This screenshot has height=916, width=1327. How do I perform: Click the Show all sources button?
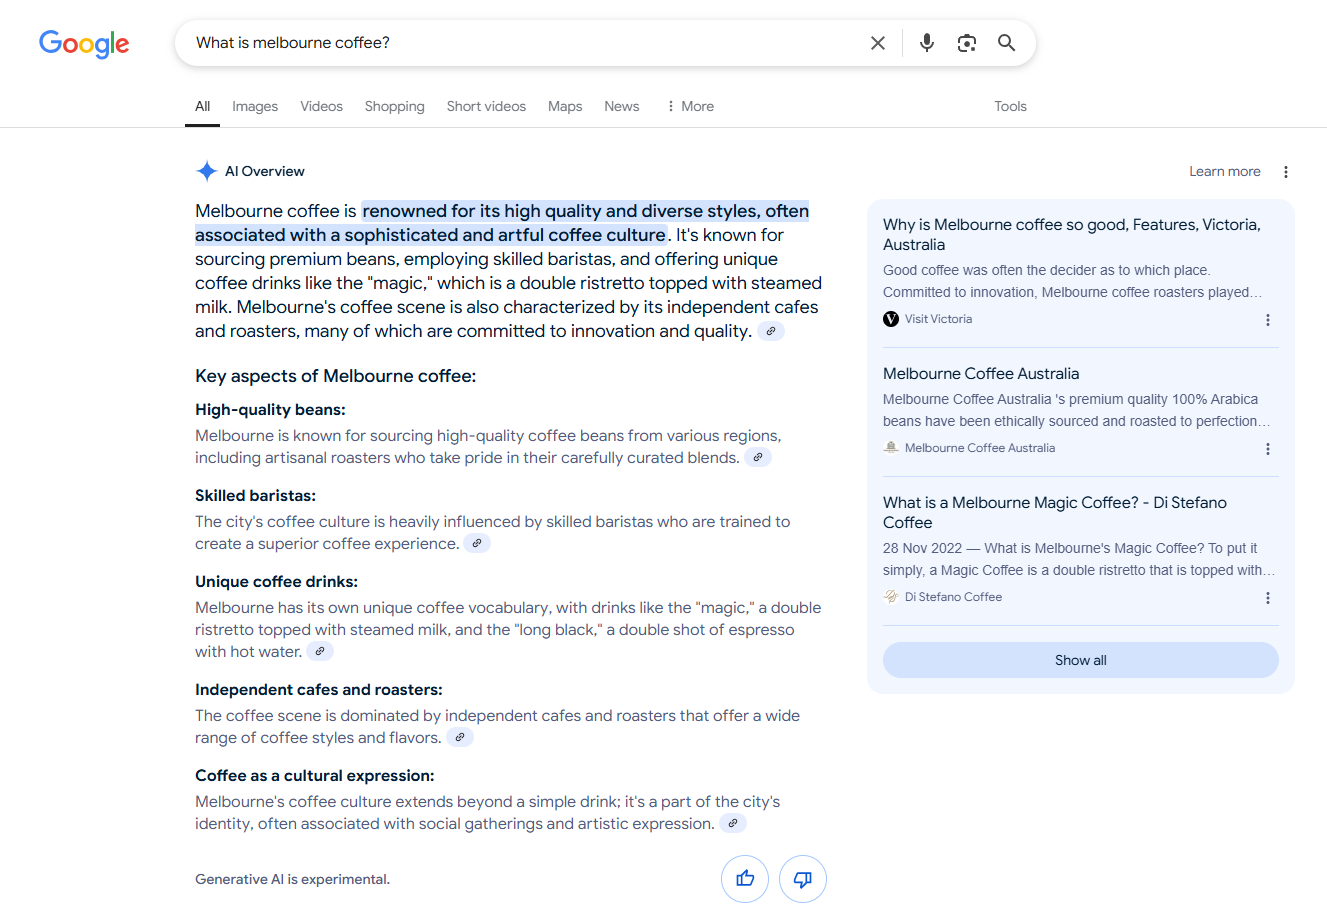point(1081,660)
